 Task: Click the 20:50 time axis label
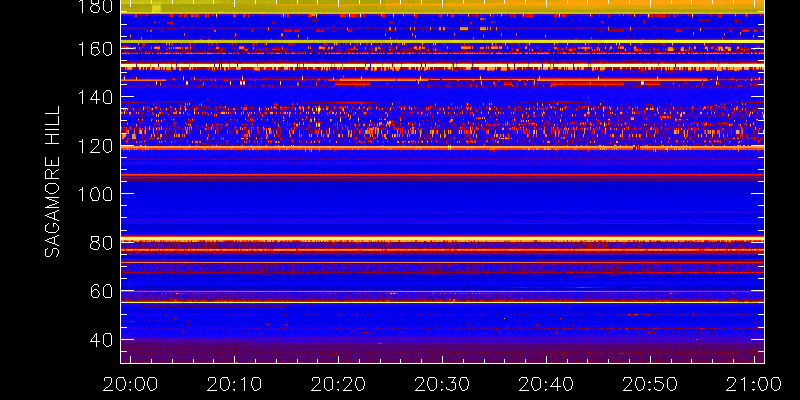click(650, 384)
